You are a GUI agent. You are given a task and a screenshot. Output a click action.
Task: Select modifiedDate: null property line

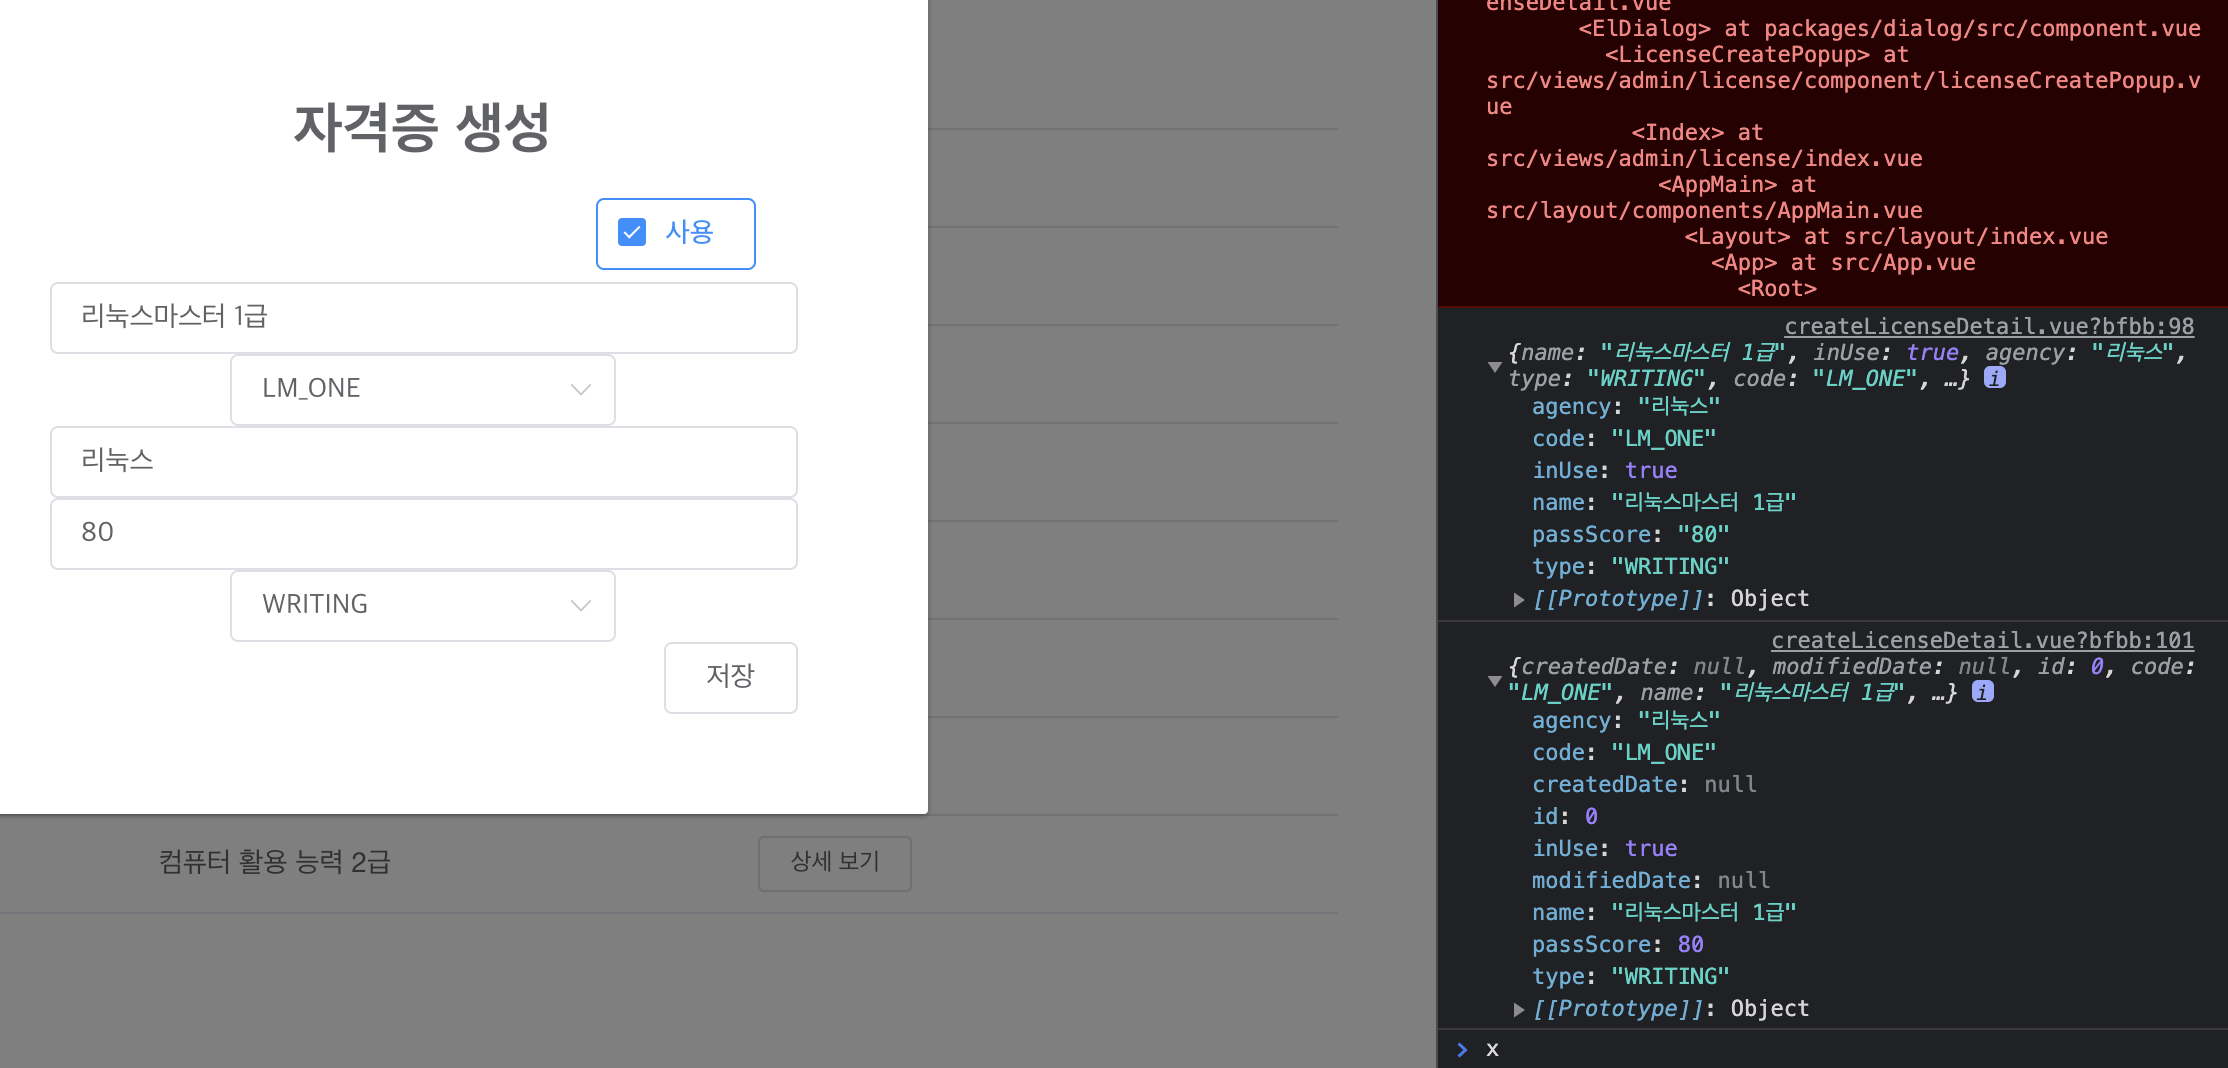1651,881
